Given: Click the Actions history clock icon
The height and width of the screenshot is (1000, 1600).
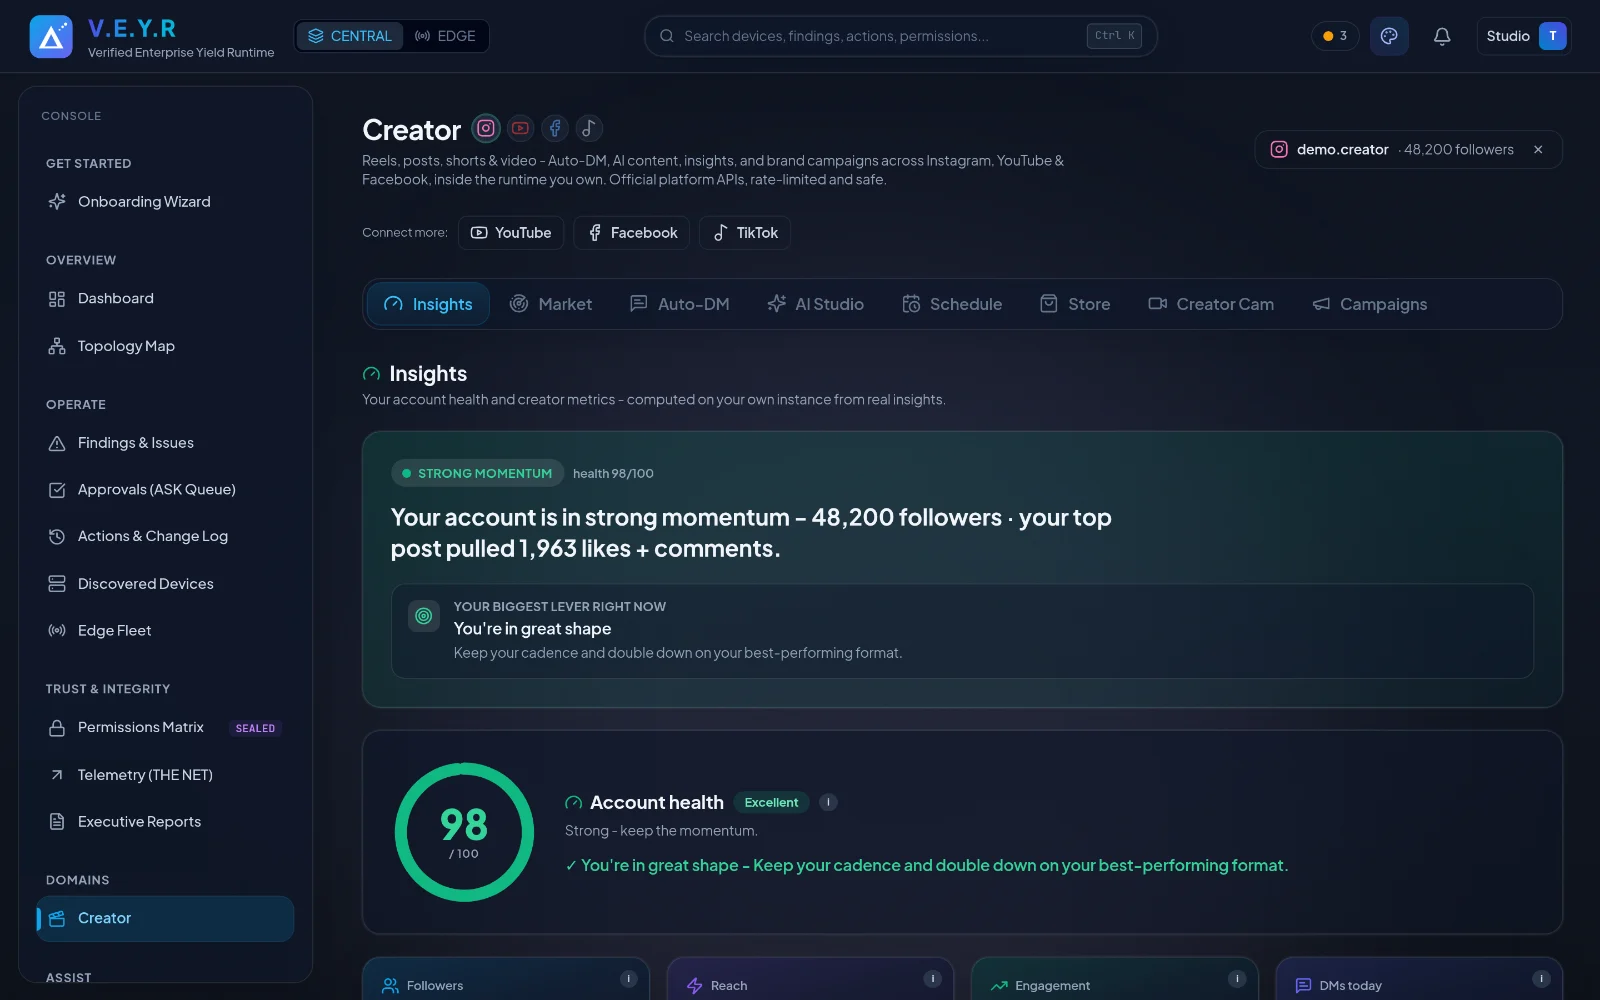Looking at the screenshot, I should coord(57,537).
